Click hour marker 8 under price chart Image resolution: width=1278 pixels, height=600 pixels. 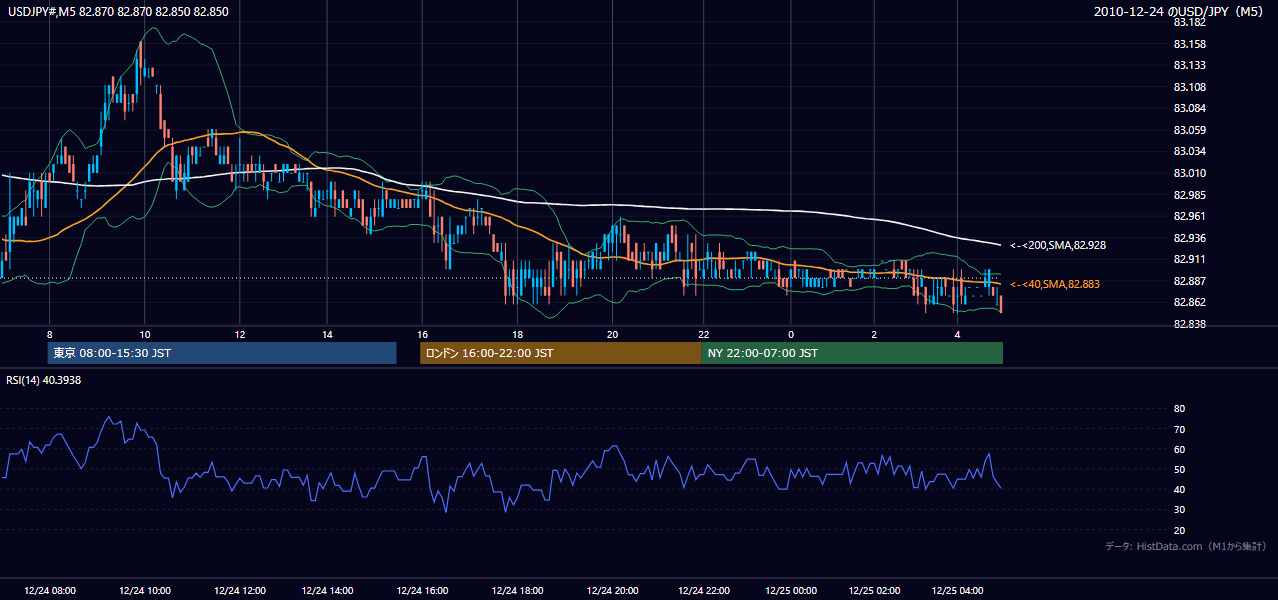click(49, 334)
